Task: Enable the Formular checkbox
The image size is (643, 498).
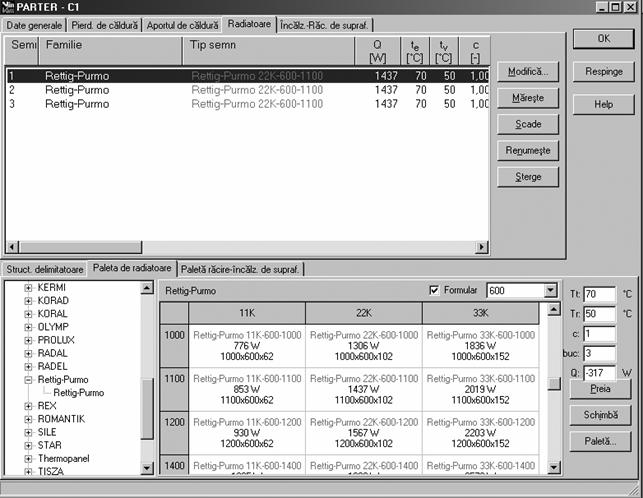Action: [x=433, y=290]
